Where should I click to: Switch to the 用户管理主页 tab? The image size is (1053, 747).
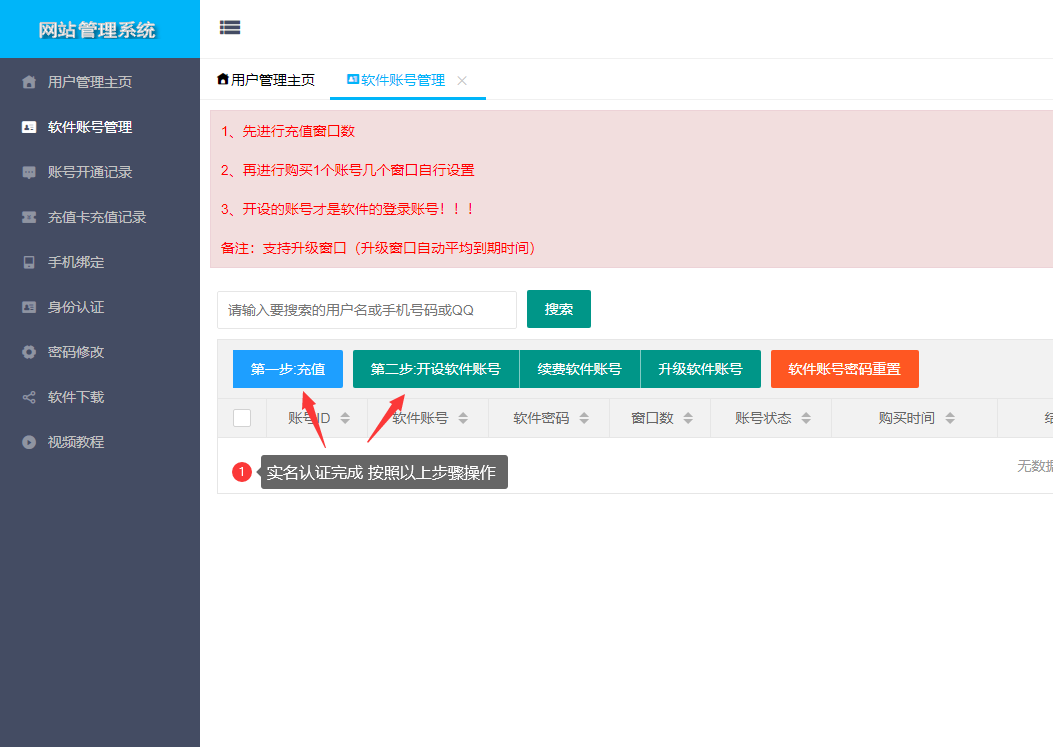point(266,80)
